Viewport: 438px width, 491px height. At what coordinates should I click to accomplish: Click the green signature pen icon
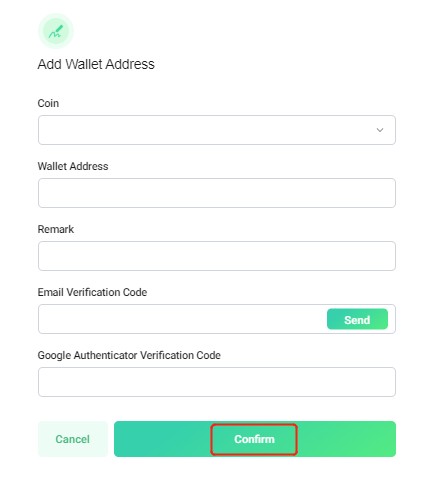click(56, 31)
